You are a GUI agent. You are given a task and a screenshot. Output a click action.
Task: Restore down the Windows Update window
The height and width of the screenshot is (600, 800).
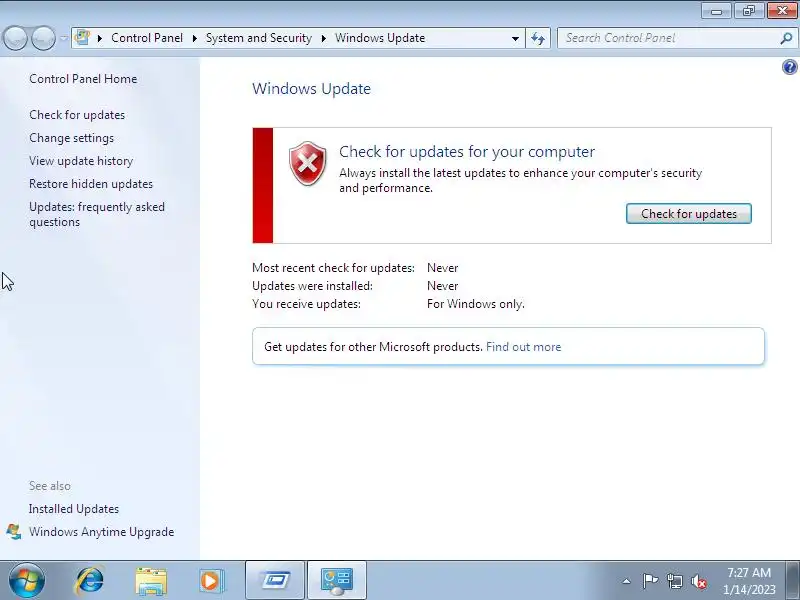[x=749, y=11]
